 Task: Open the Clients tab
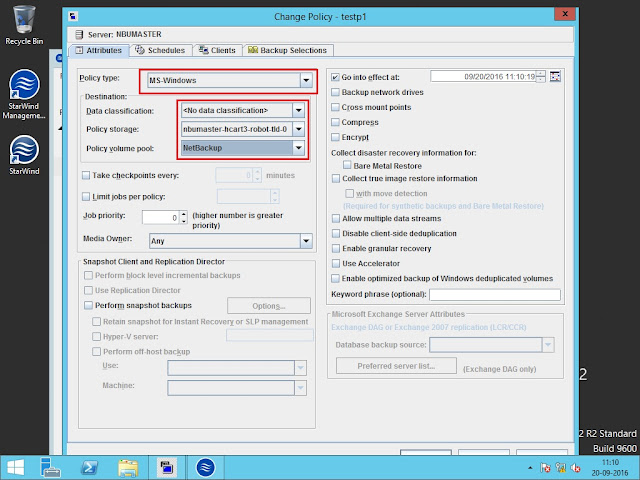218,50
